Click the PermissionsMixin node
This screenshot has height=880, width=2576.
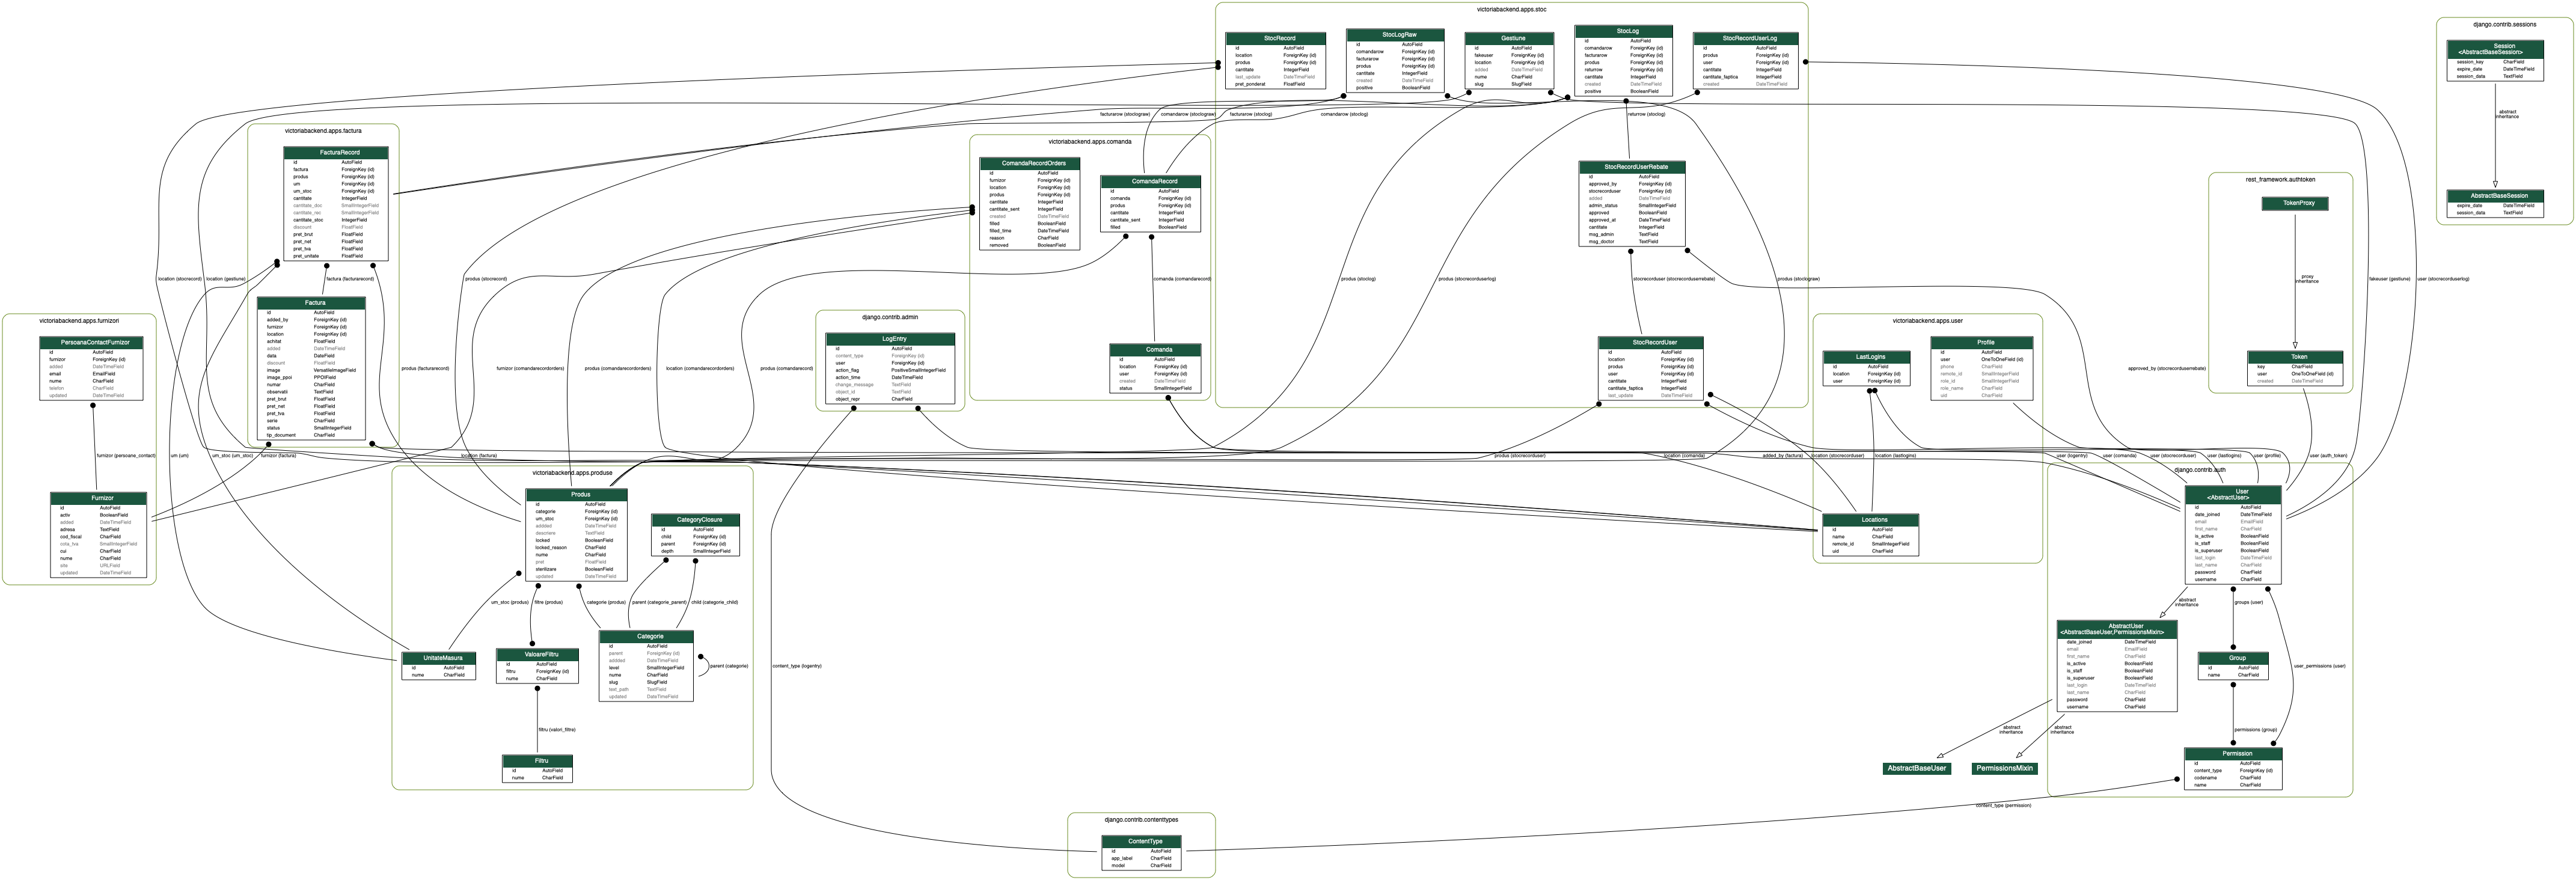[x=2004, y=768]
